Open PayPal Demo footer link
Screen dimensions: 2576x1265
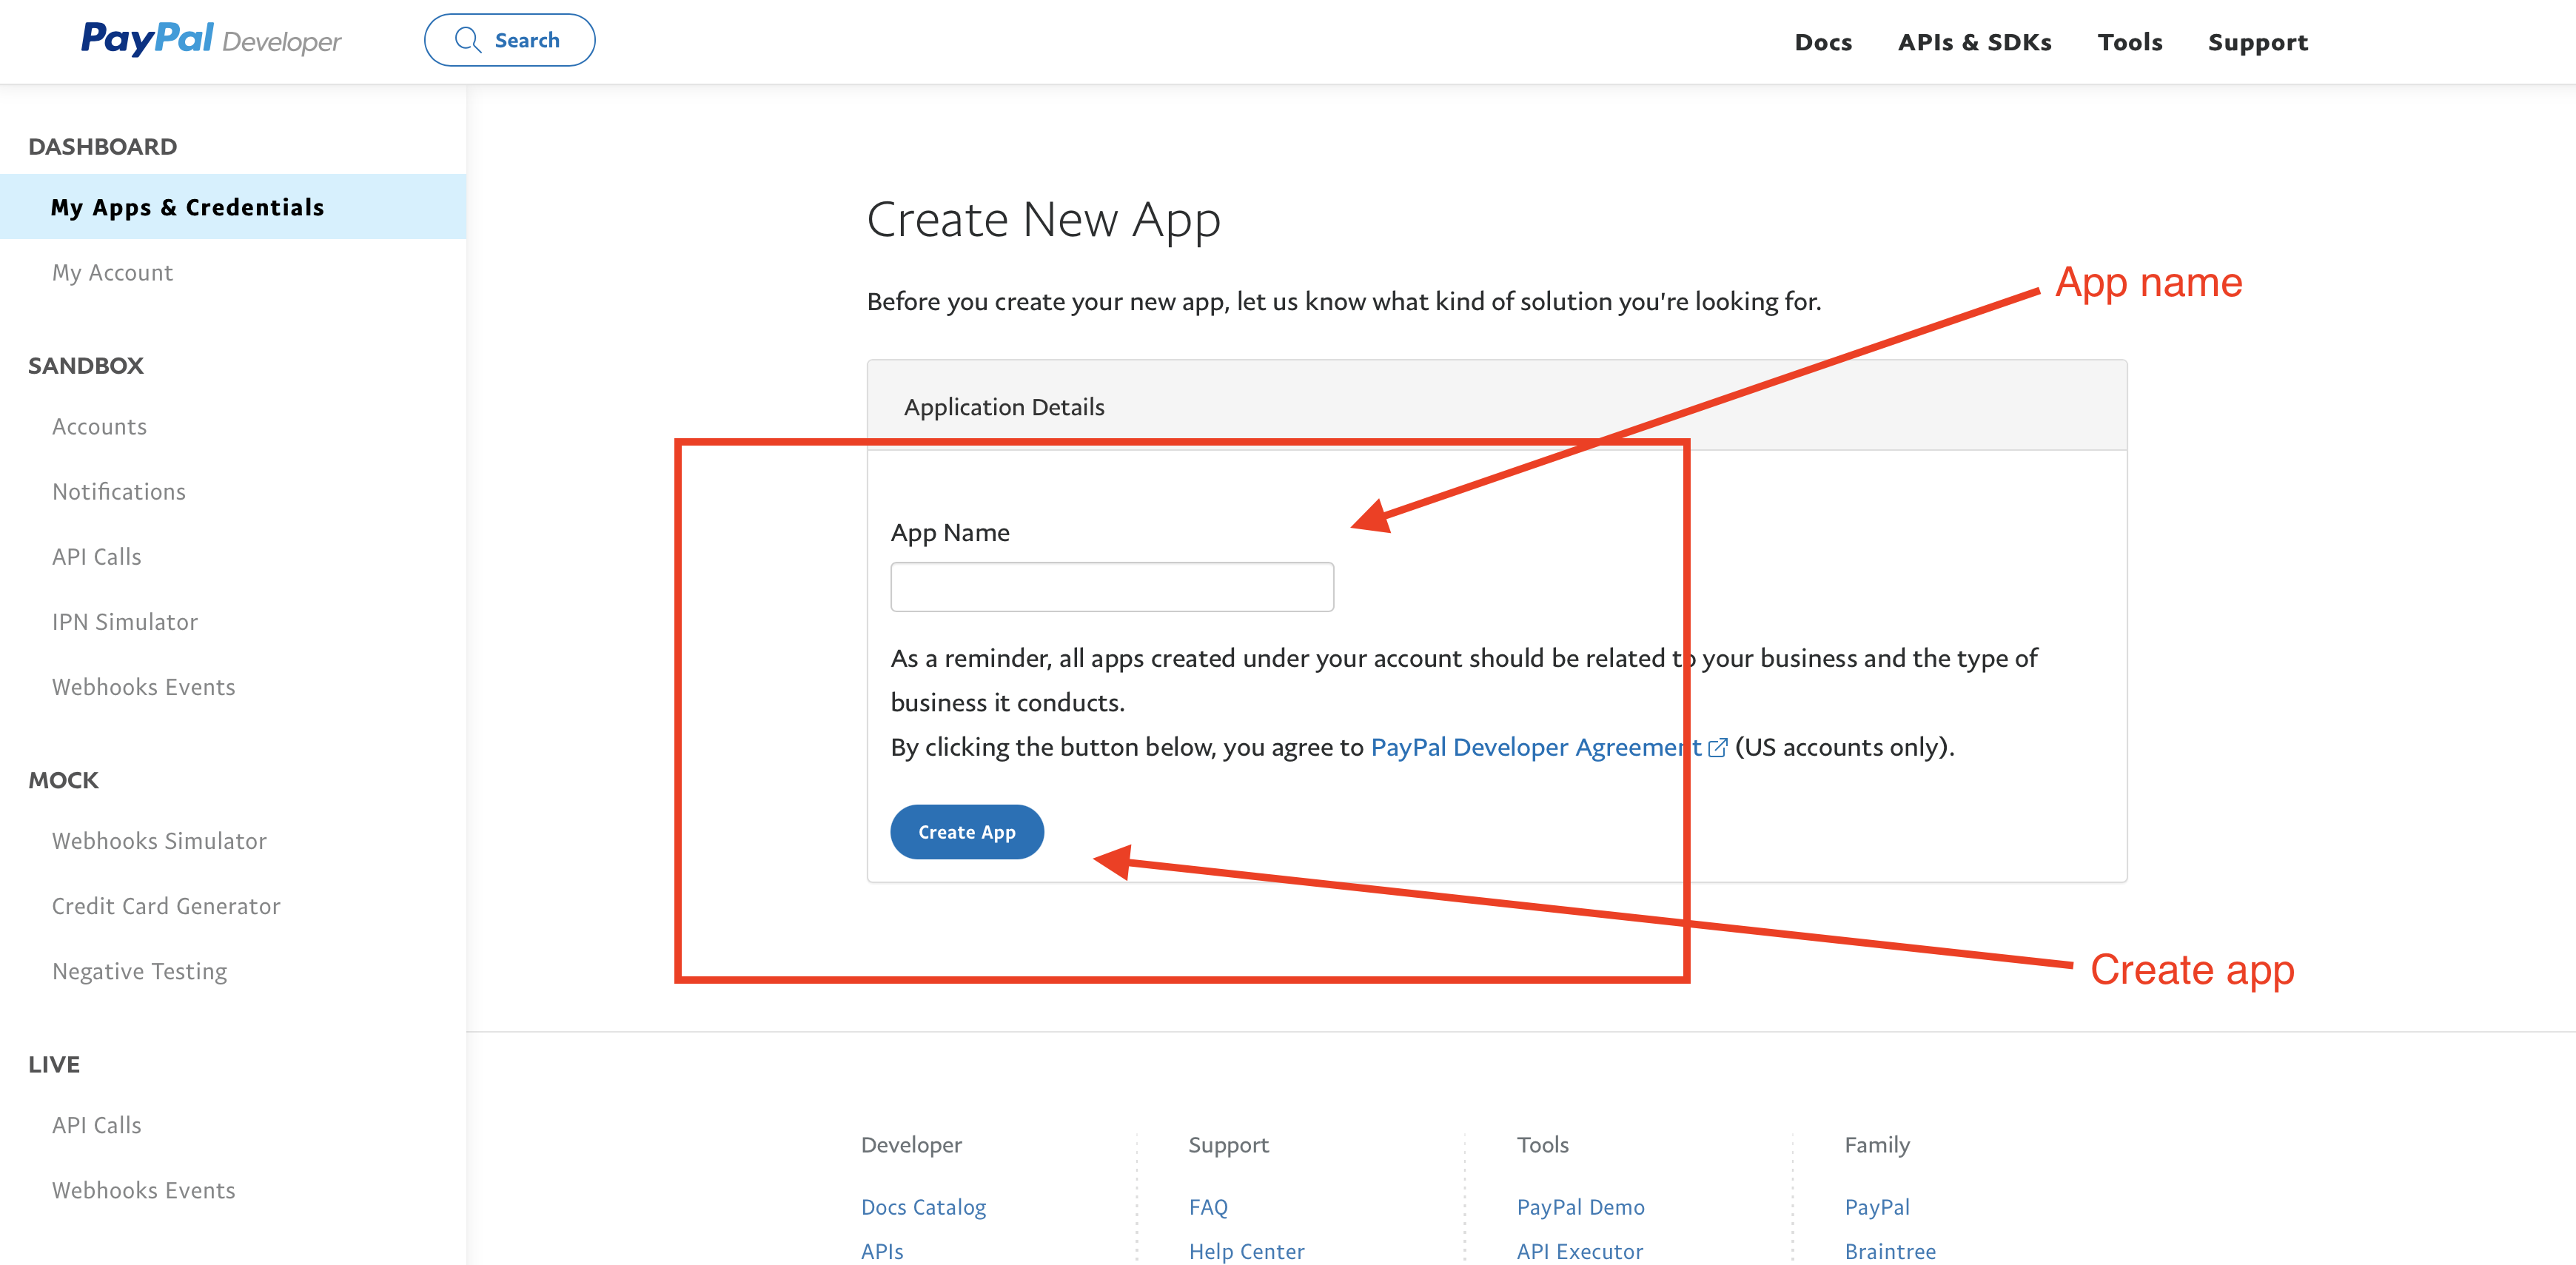pyautogui.click(x=1580, y=1207)
